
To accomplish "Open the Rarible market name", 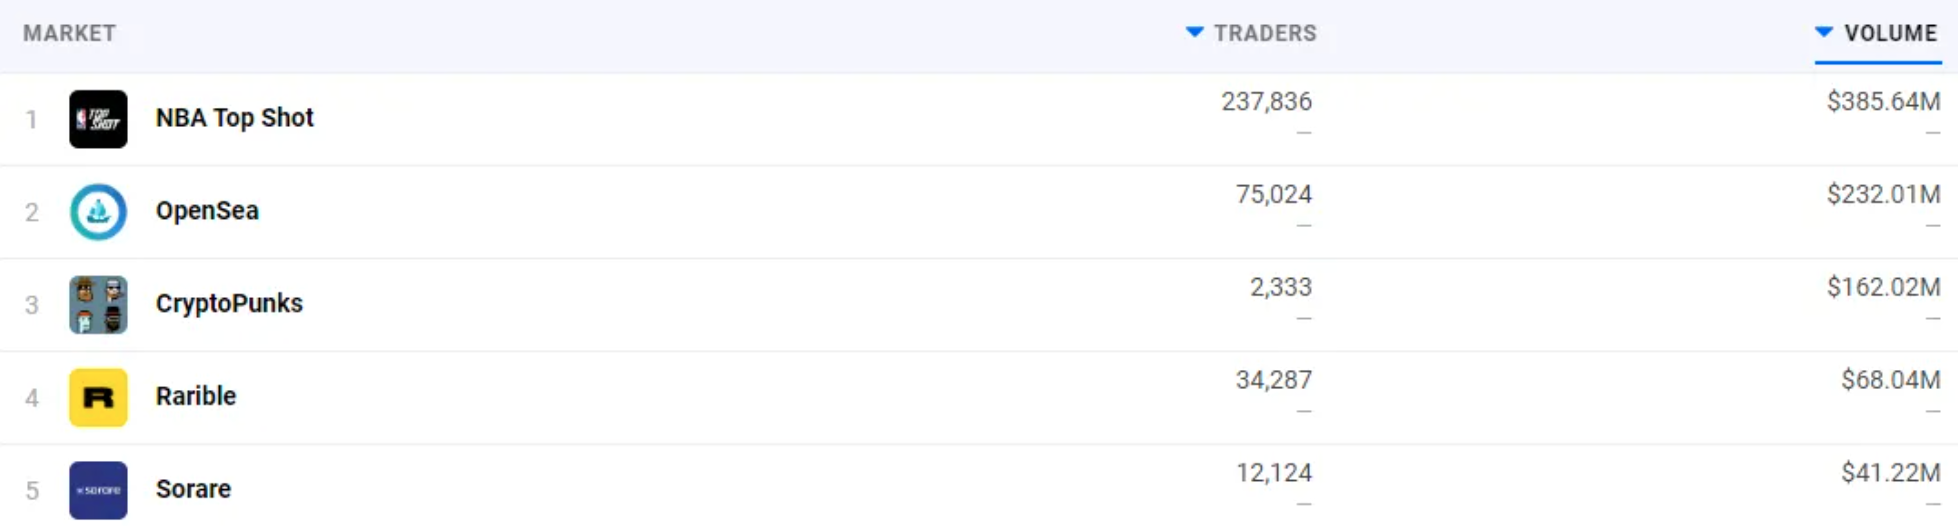I will [x=196, y=396].
